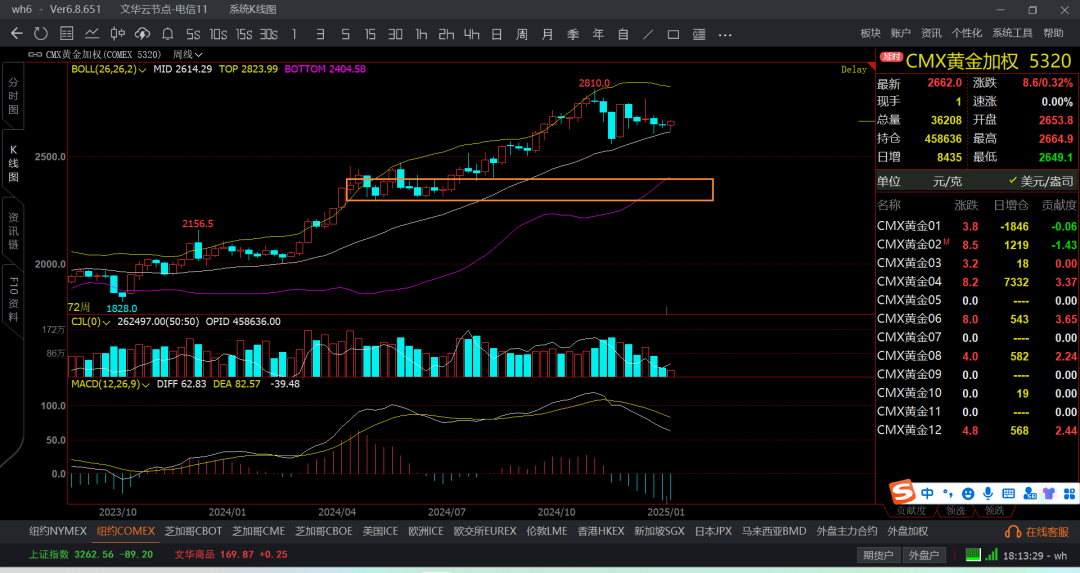Select the 30s tick period
The image size is (1080, 573).
(269, 34)
